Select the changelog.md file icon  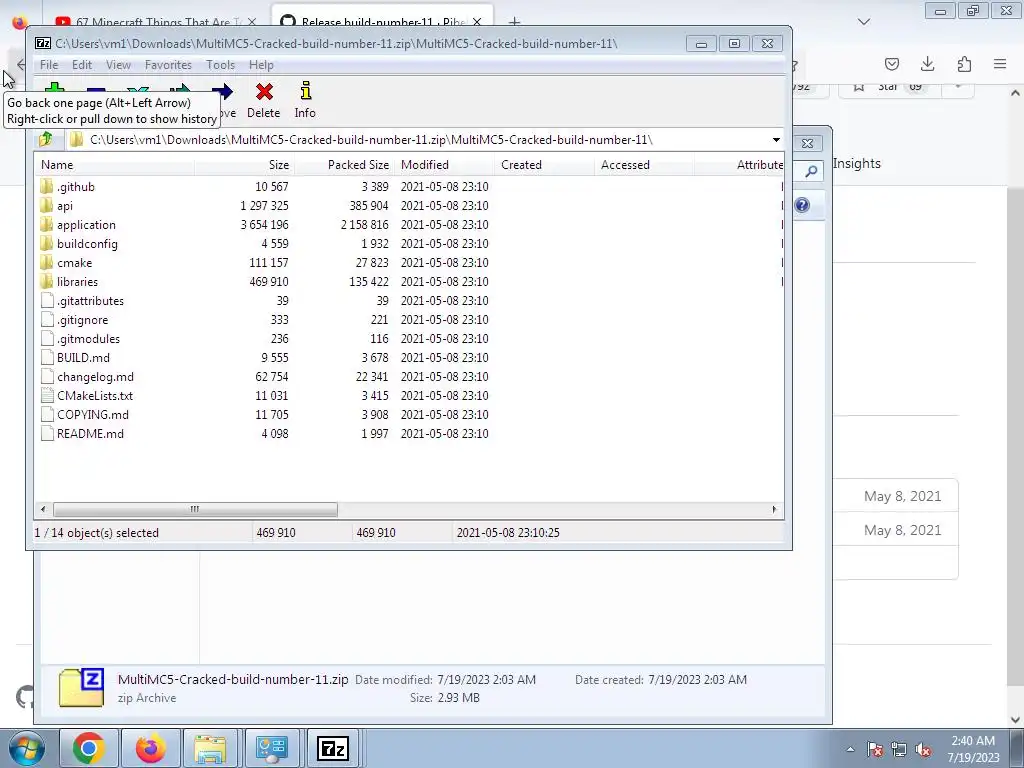pos(46,376)
